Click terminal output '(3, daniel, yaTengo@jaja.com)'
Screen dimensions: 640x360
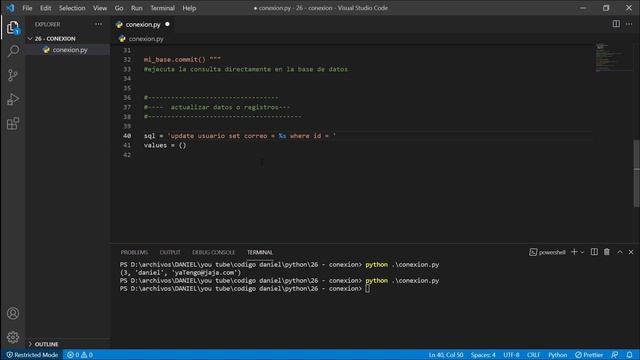(x=180, y=273)
